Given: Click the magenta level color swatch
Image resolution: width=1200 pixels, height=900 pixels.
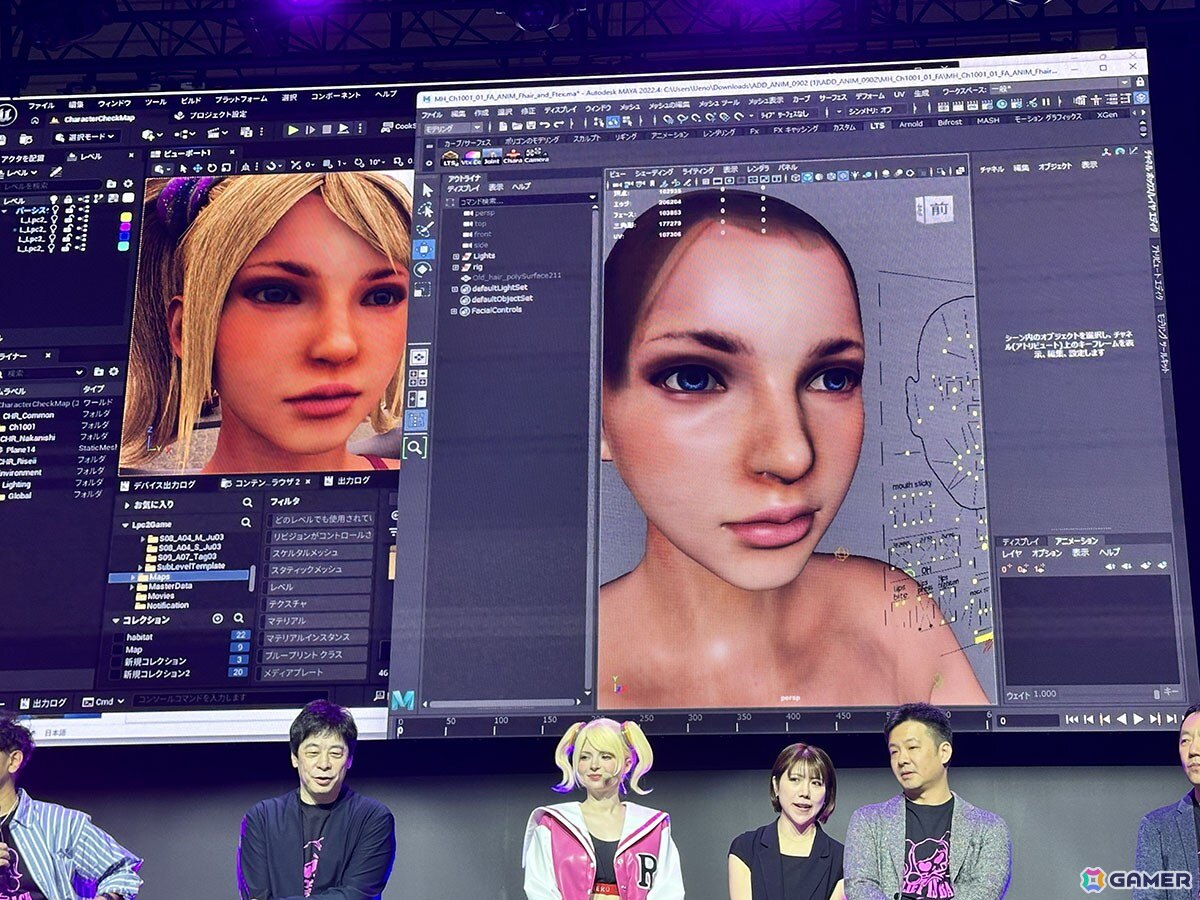Looking at the screenshot, I should [x=125, y=226].
